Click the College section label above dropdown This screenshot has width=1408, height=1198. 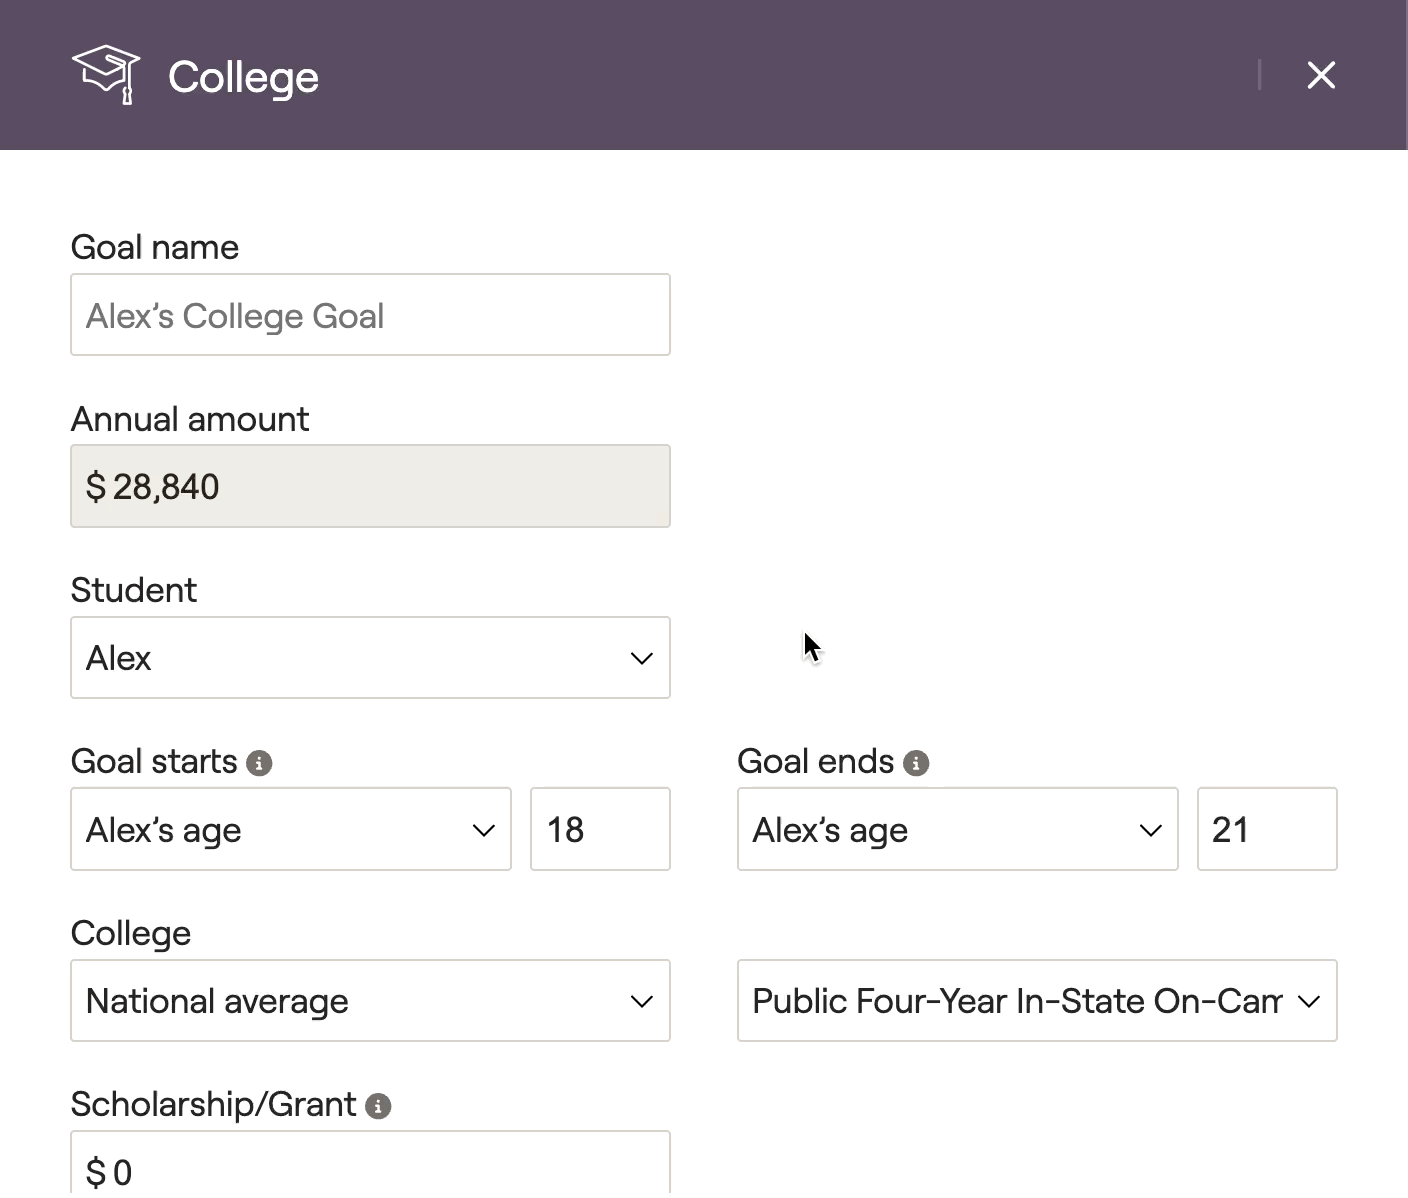[x=131, y=933]
